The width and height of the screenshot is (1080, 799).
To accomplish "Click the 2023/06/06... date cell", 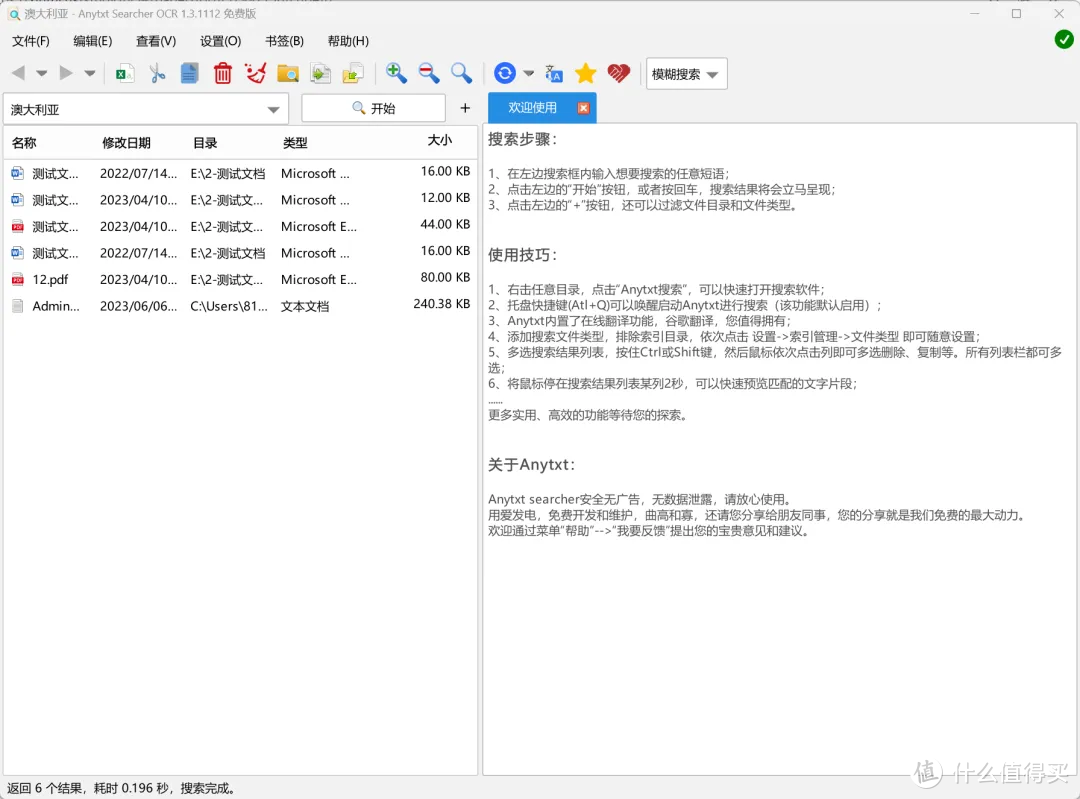I will 138,307.
